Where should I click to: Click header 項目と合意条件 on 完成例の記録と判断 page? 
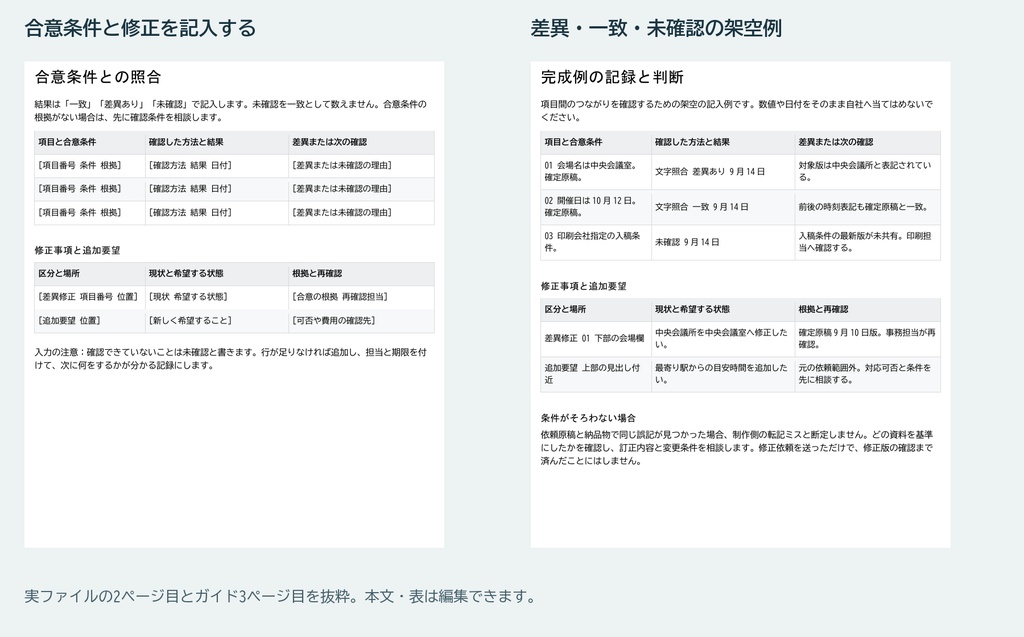[x=596, y=142]
